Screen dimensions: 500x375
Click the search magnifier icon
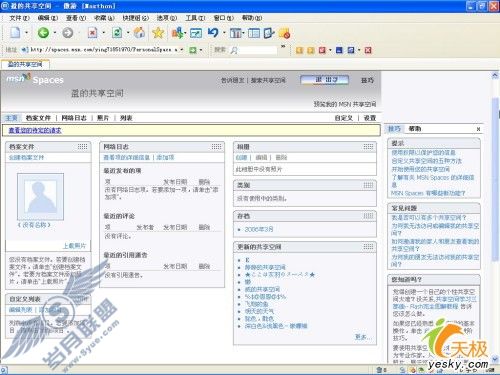click(x=234, y=50)
